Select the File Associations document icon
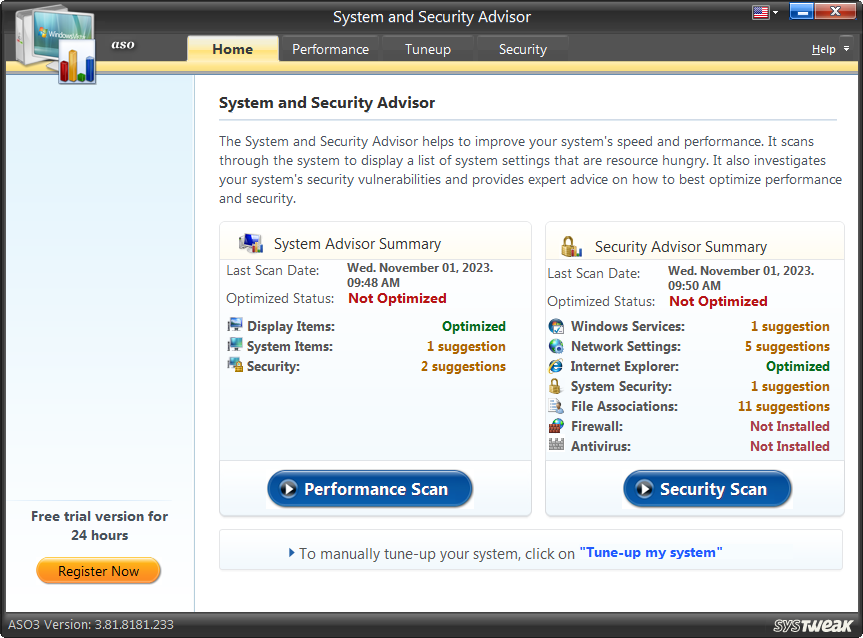Viewport: 863px width, 638px height. pos(556,406)
